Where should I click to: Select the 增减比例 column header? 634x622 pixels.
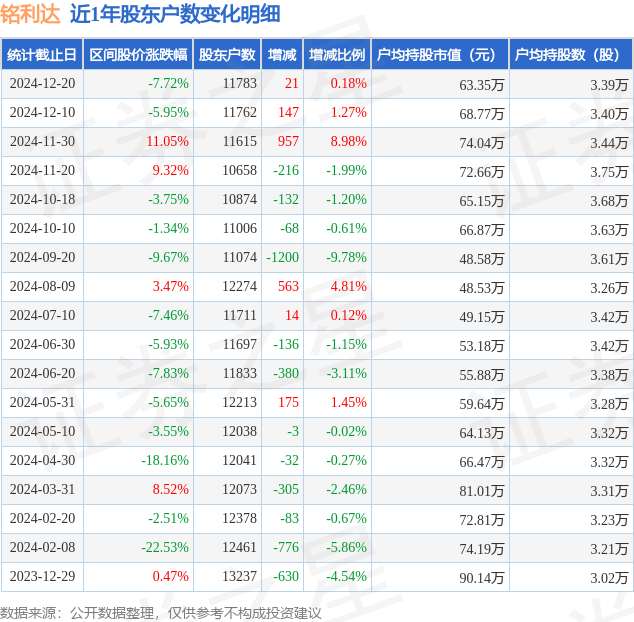tap(337, 55)
